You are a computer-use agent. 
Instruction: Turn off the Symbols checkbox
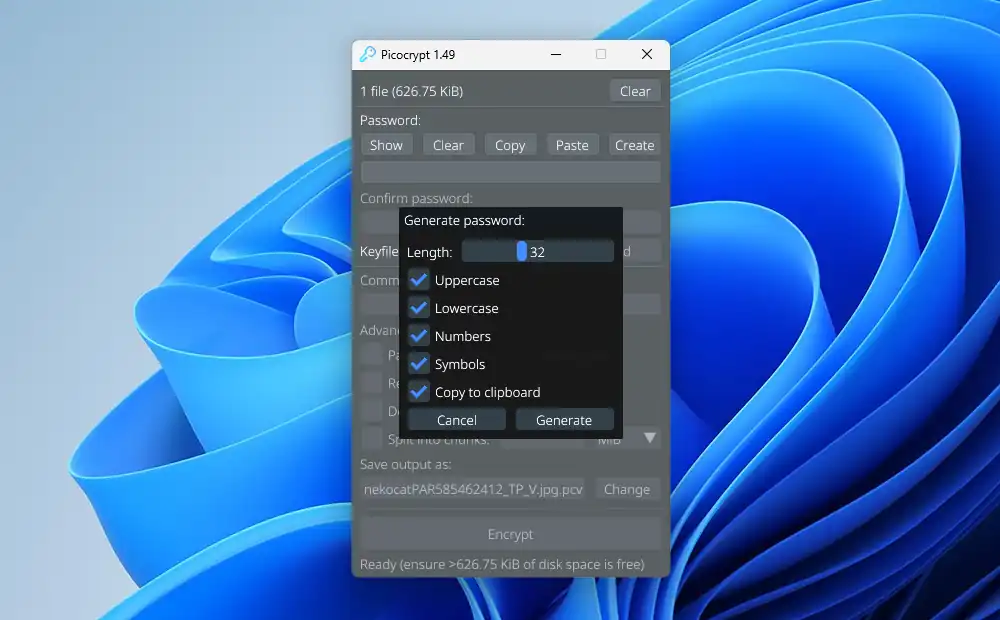click(x=420, y=365)
